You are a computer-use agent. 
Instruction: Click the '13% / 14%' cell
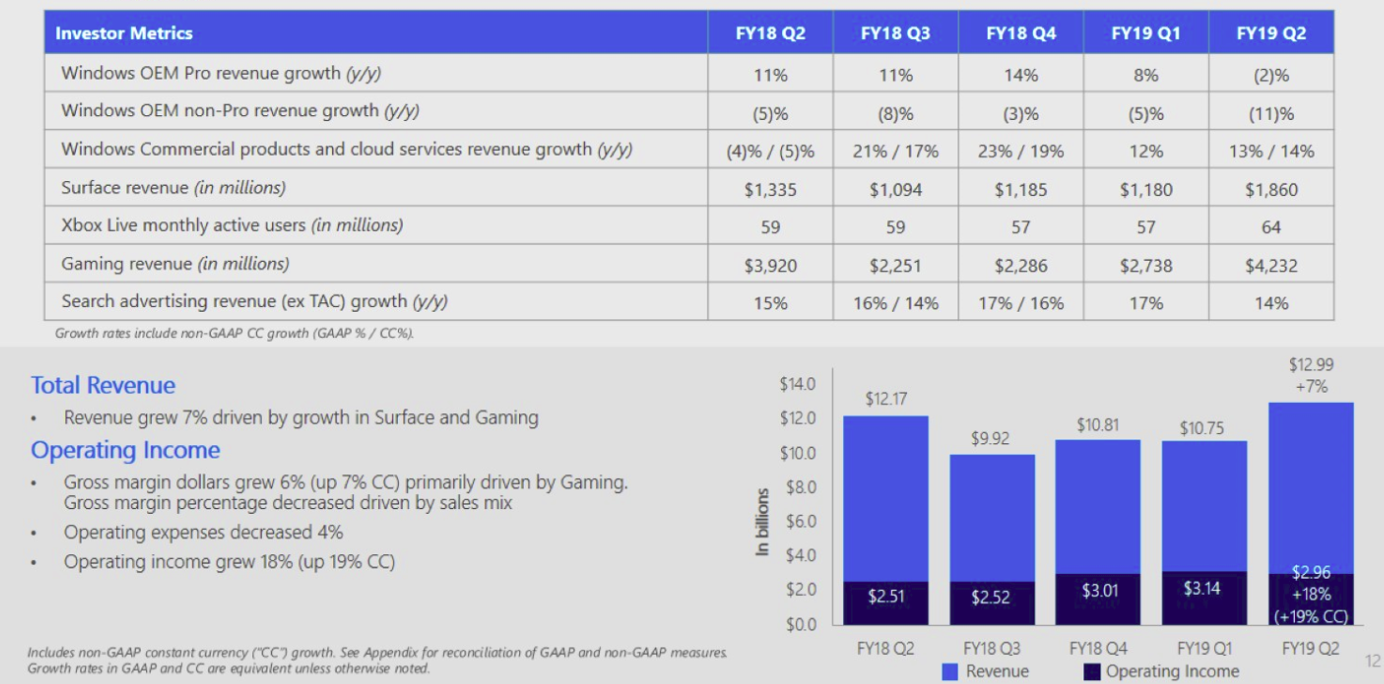(x=1271, y=152)
